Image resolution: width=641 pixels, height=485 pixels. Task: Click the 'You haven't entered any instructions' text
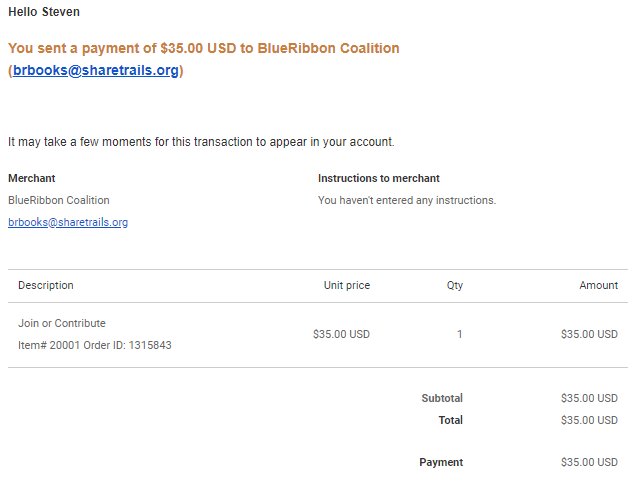[x=407, y=200]
